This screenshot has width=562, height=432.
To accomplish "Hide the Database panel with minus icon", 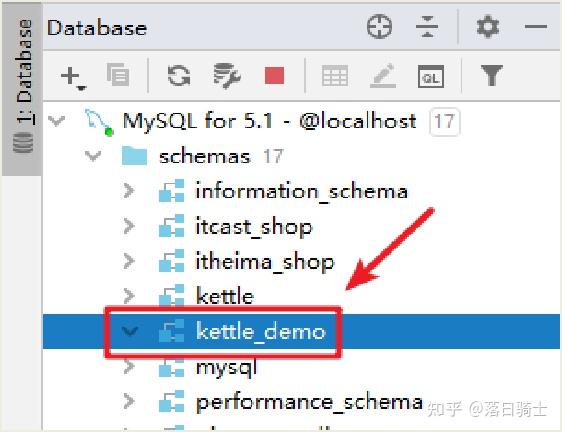I will click(535, 27).
